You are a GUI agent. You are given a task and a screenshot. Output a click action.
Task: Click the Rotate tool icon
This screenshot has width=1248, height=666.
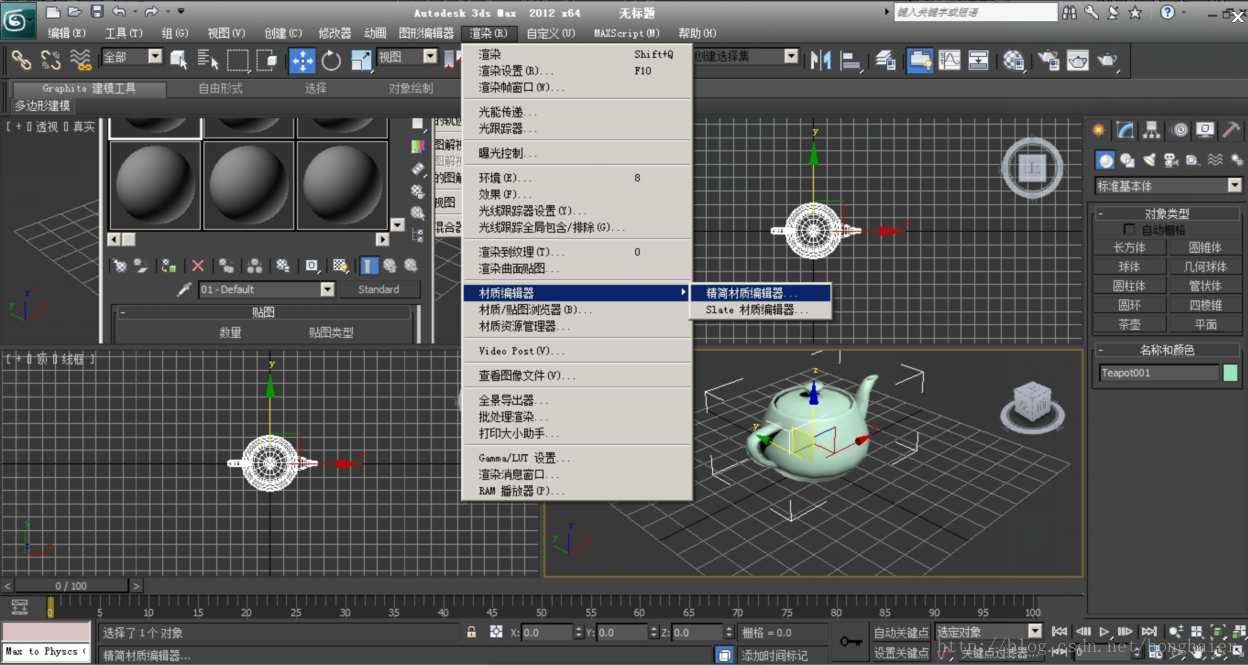(x=331, y=60)
